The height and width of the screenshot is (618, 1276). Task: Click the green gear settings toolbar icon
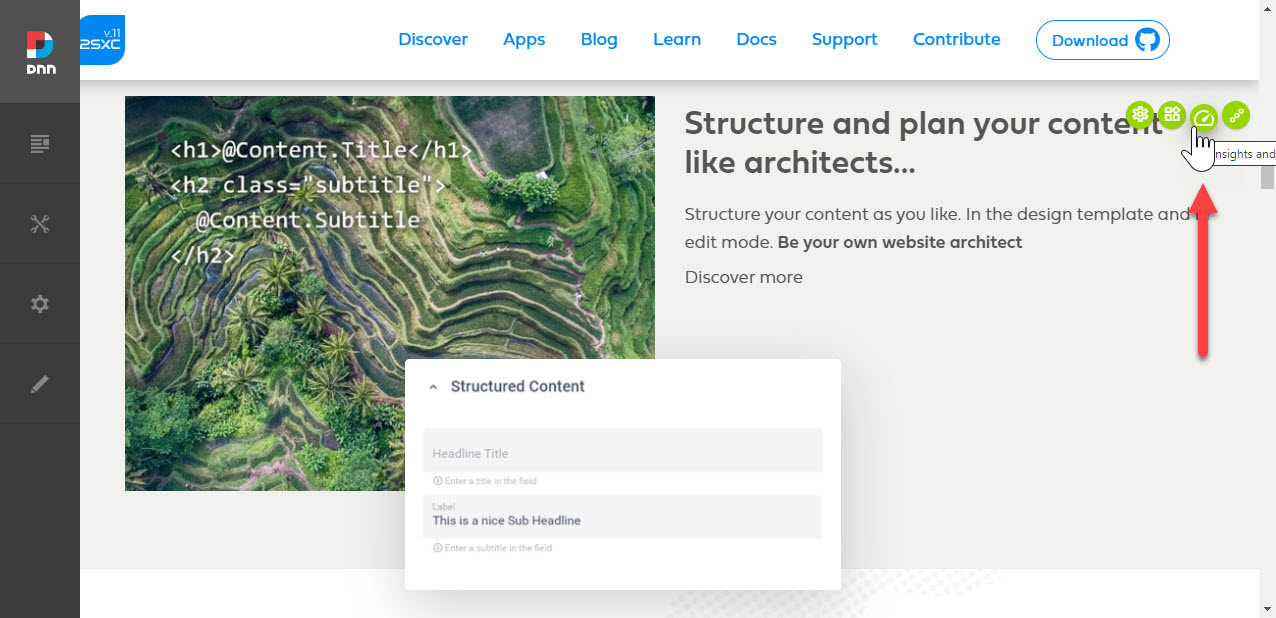coord(1140,114)
